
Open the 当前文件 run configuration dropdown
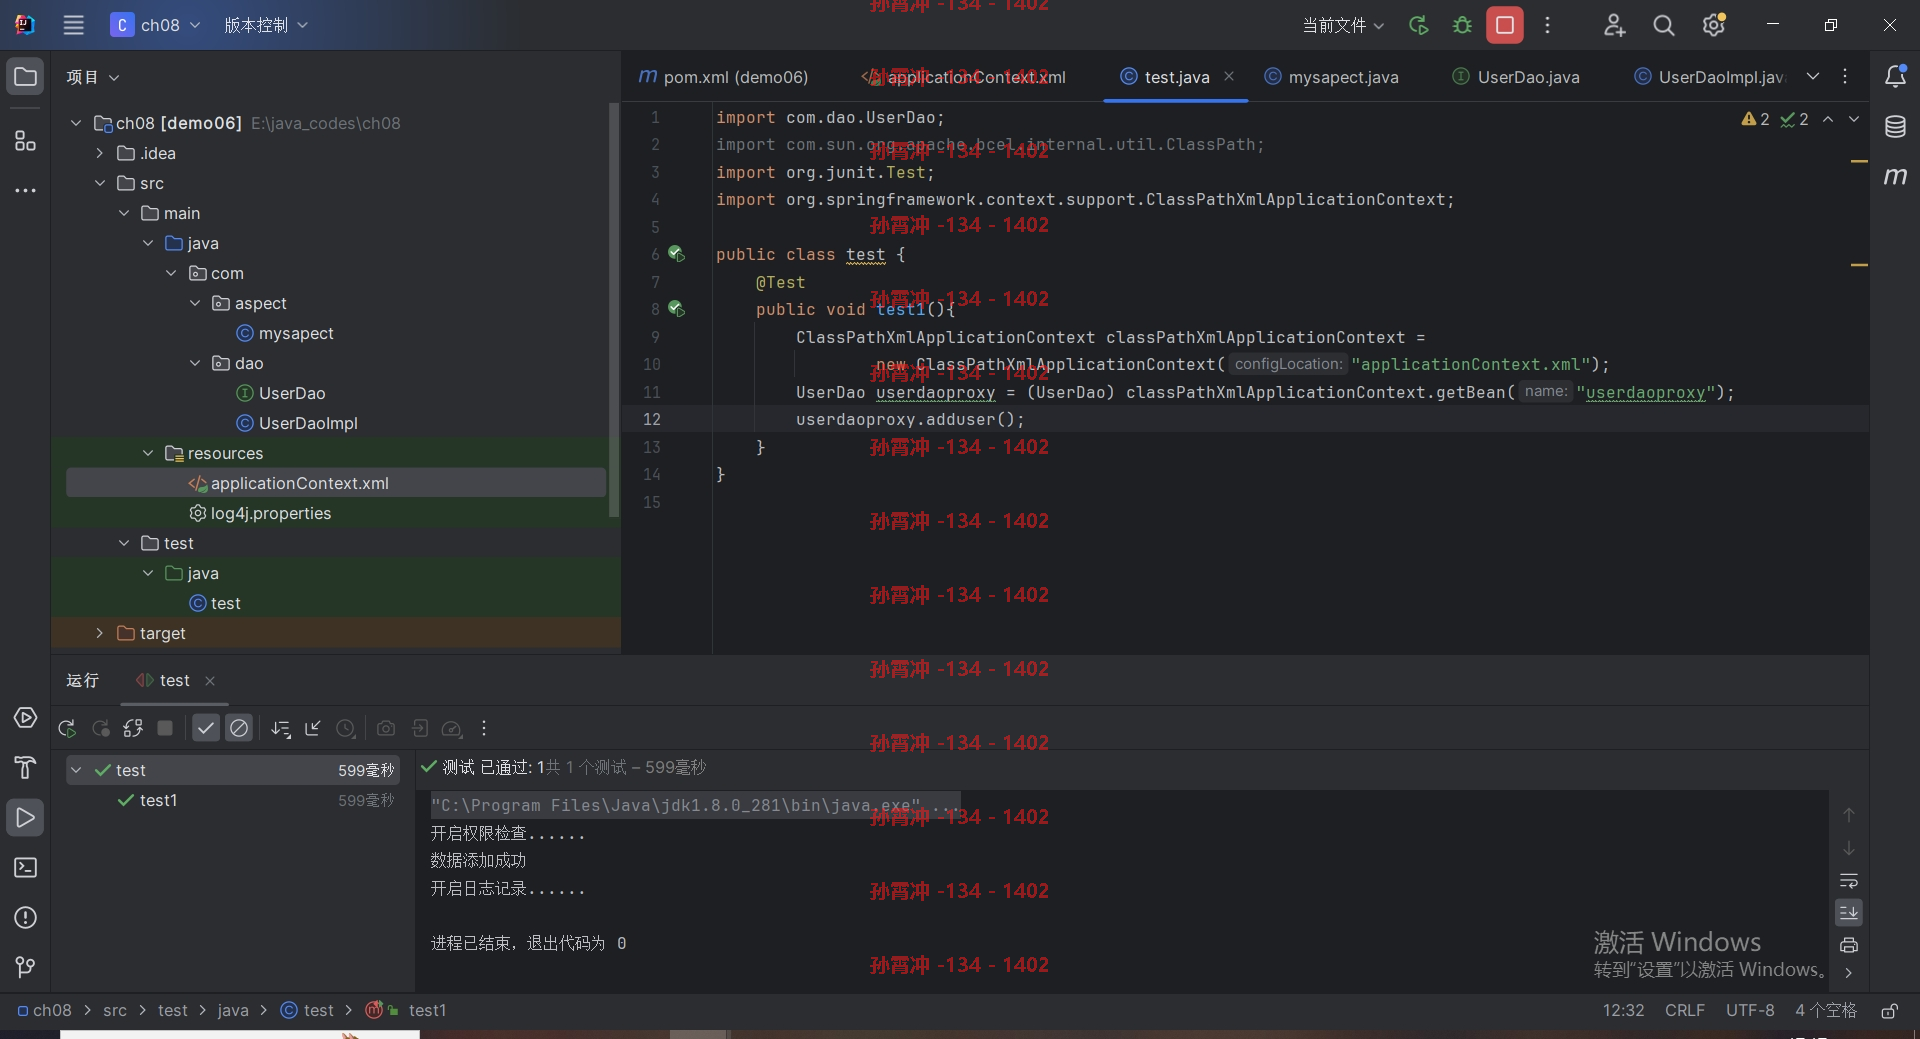(x=1343, y=25)
